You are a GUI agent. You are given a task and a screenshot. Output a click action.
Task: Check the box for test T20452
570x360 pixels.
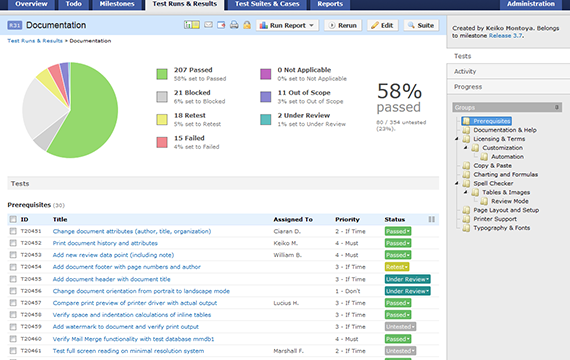click(x=13, y=243)
